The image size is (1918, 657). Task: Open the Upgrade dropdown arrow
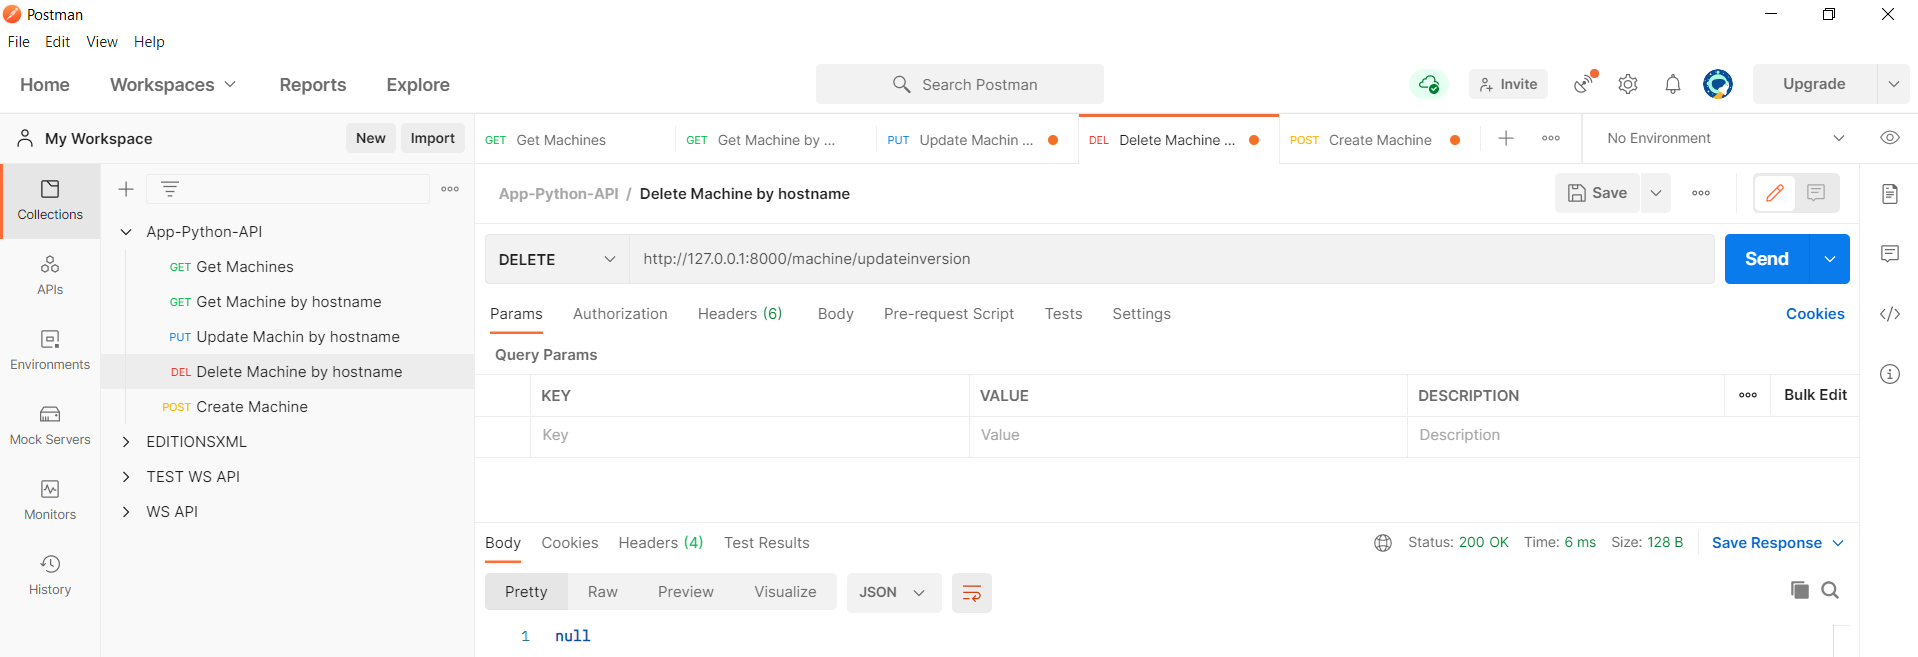1894,84
